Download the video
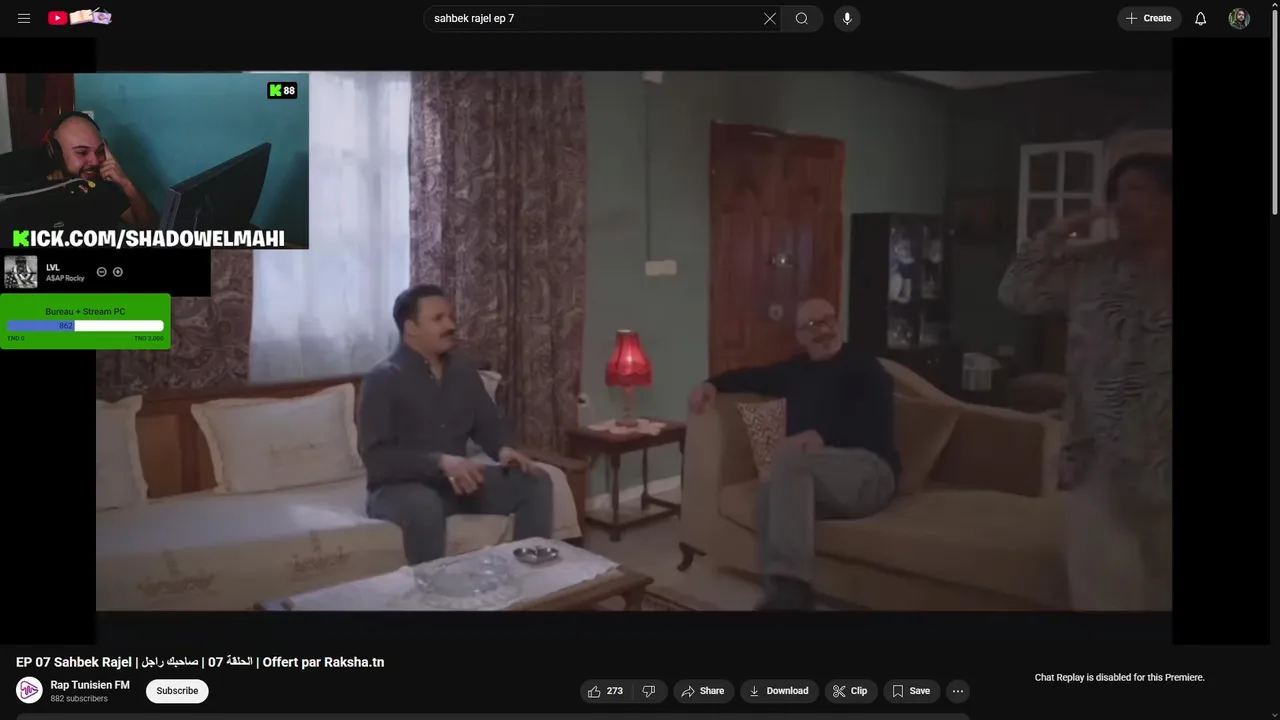This screenshot has height=720, width=1280. (x=779, y=691)
